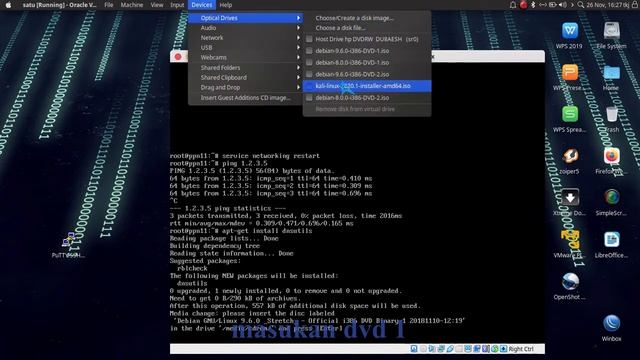Click the search magnifier in the top panel
Viewport: 640px width, 360px height.
[580, 5]
